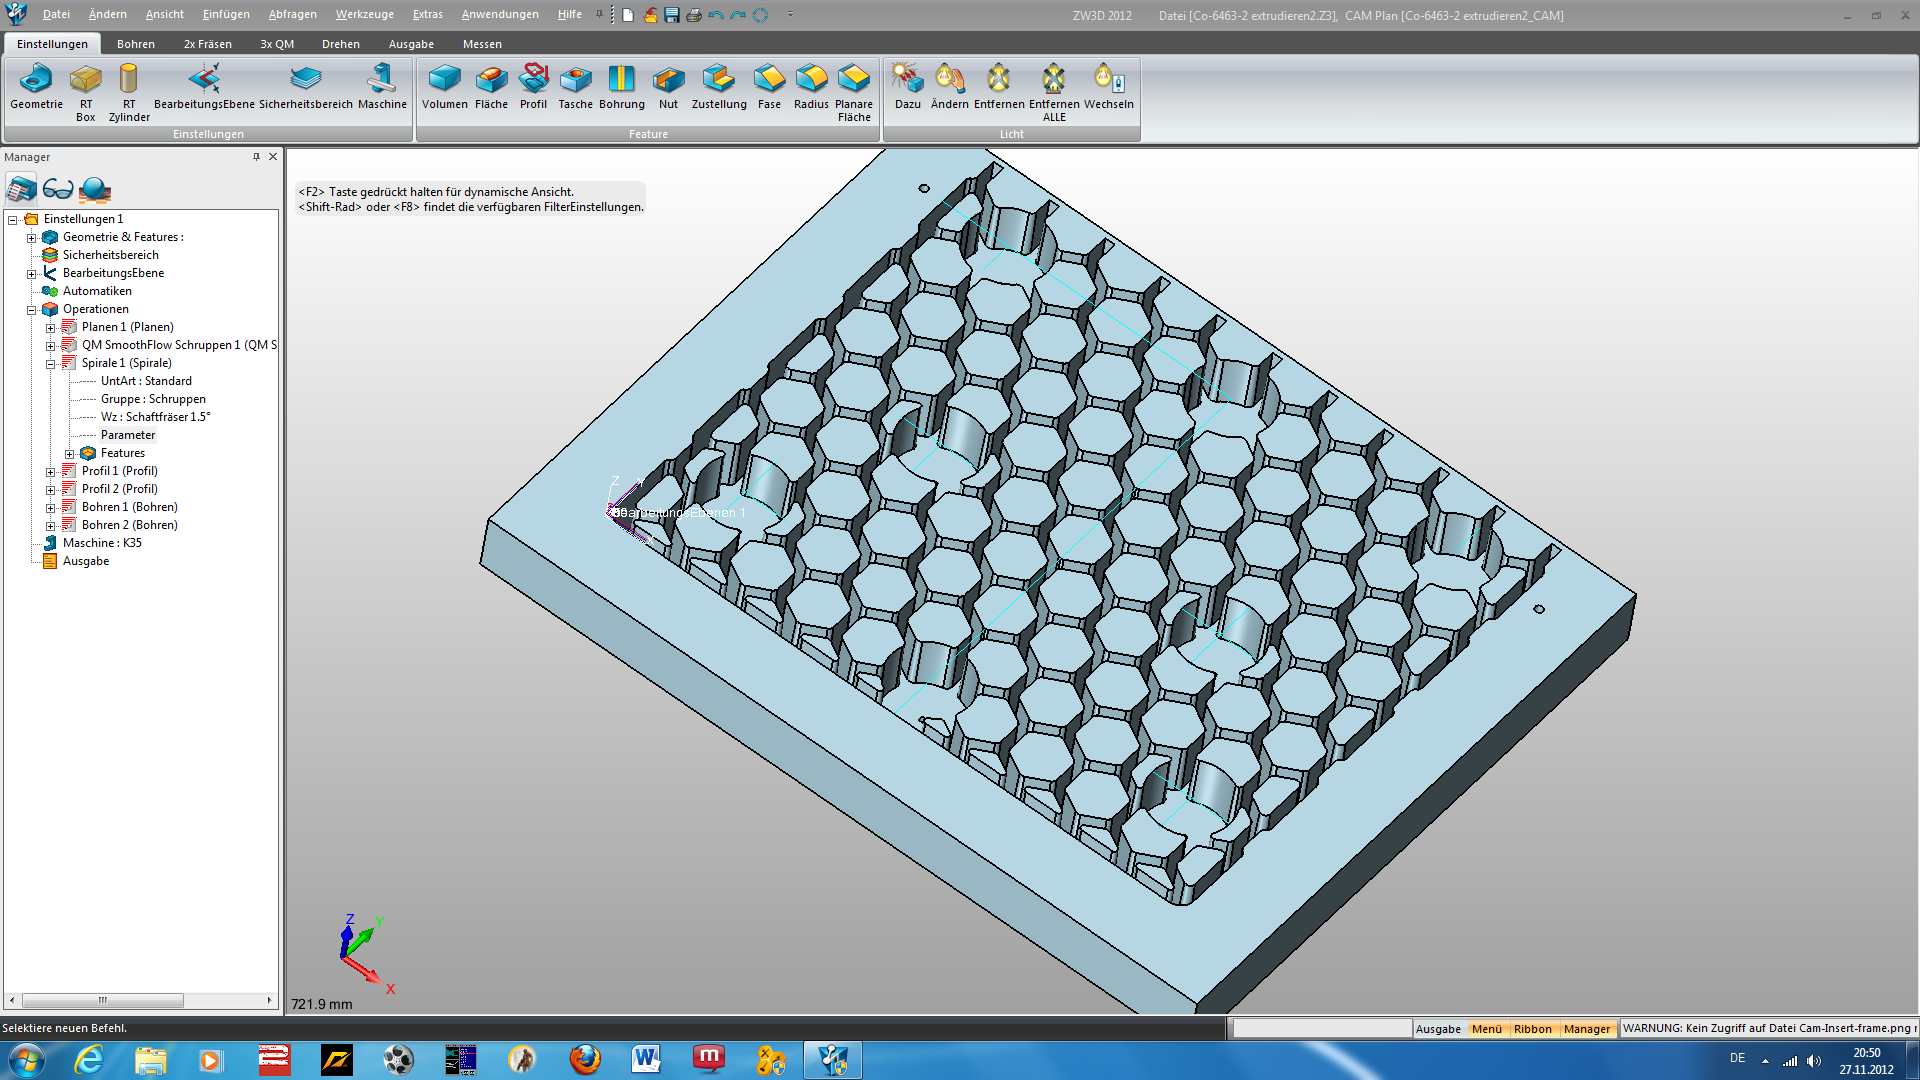This screenshot has height=1080, width=1920.
Task: Switch to the 2x Fräsen ribbon tab
Action: (x=207, y=44)
